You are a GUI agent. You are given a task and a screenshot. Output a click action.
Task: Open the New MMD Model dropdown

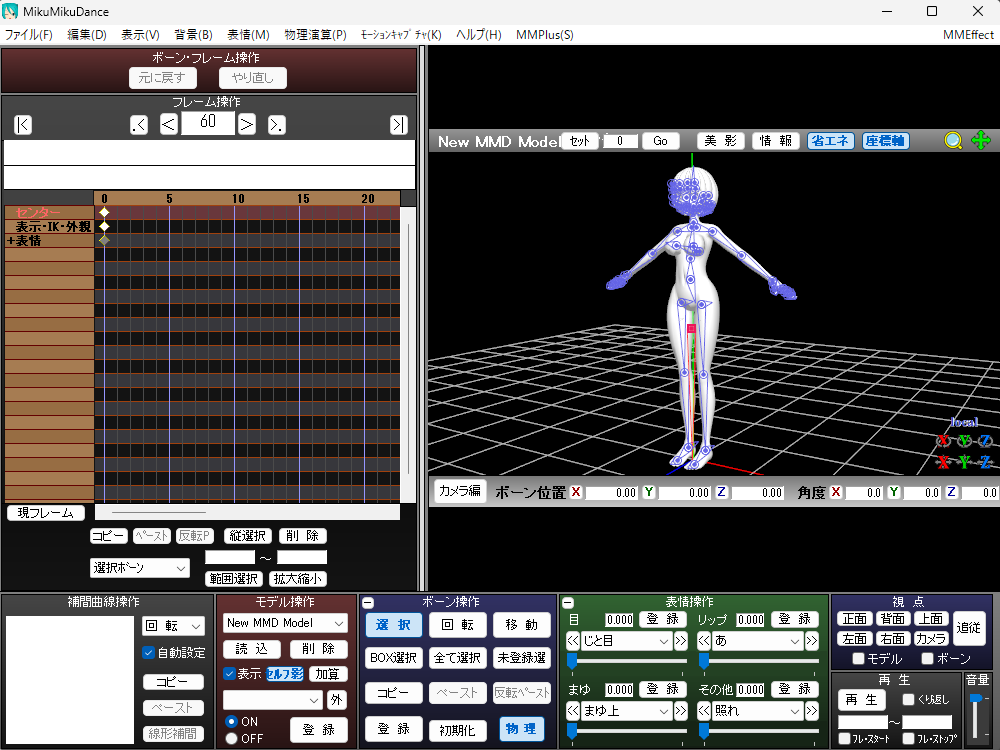[285, 623]
